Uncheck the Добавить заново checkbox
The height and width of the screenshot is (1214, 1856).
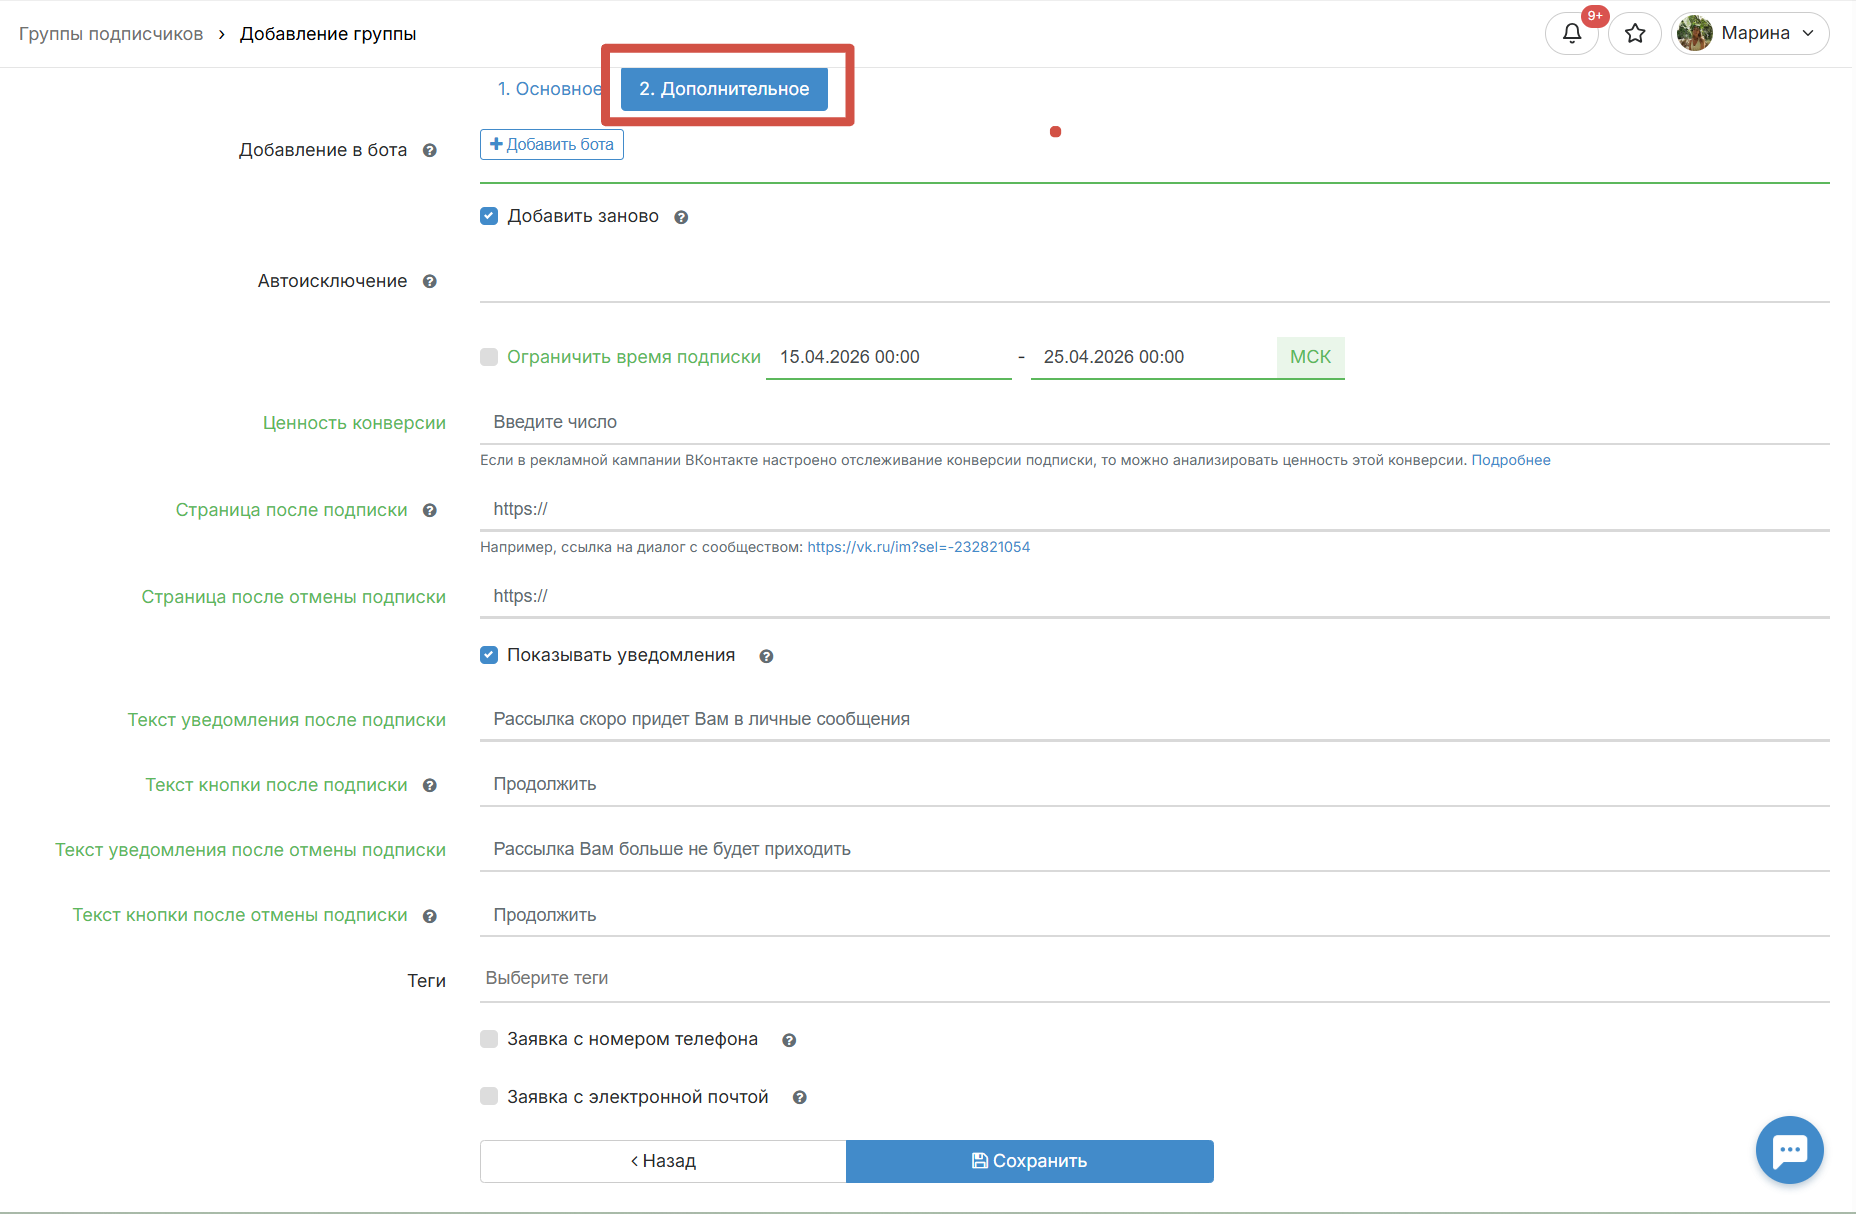tap(489, 216)
